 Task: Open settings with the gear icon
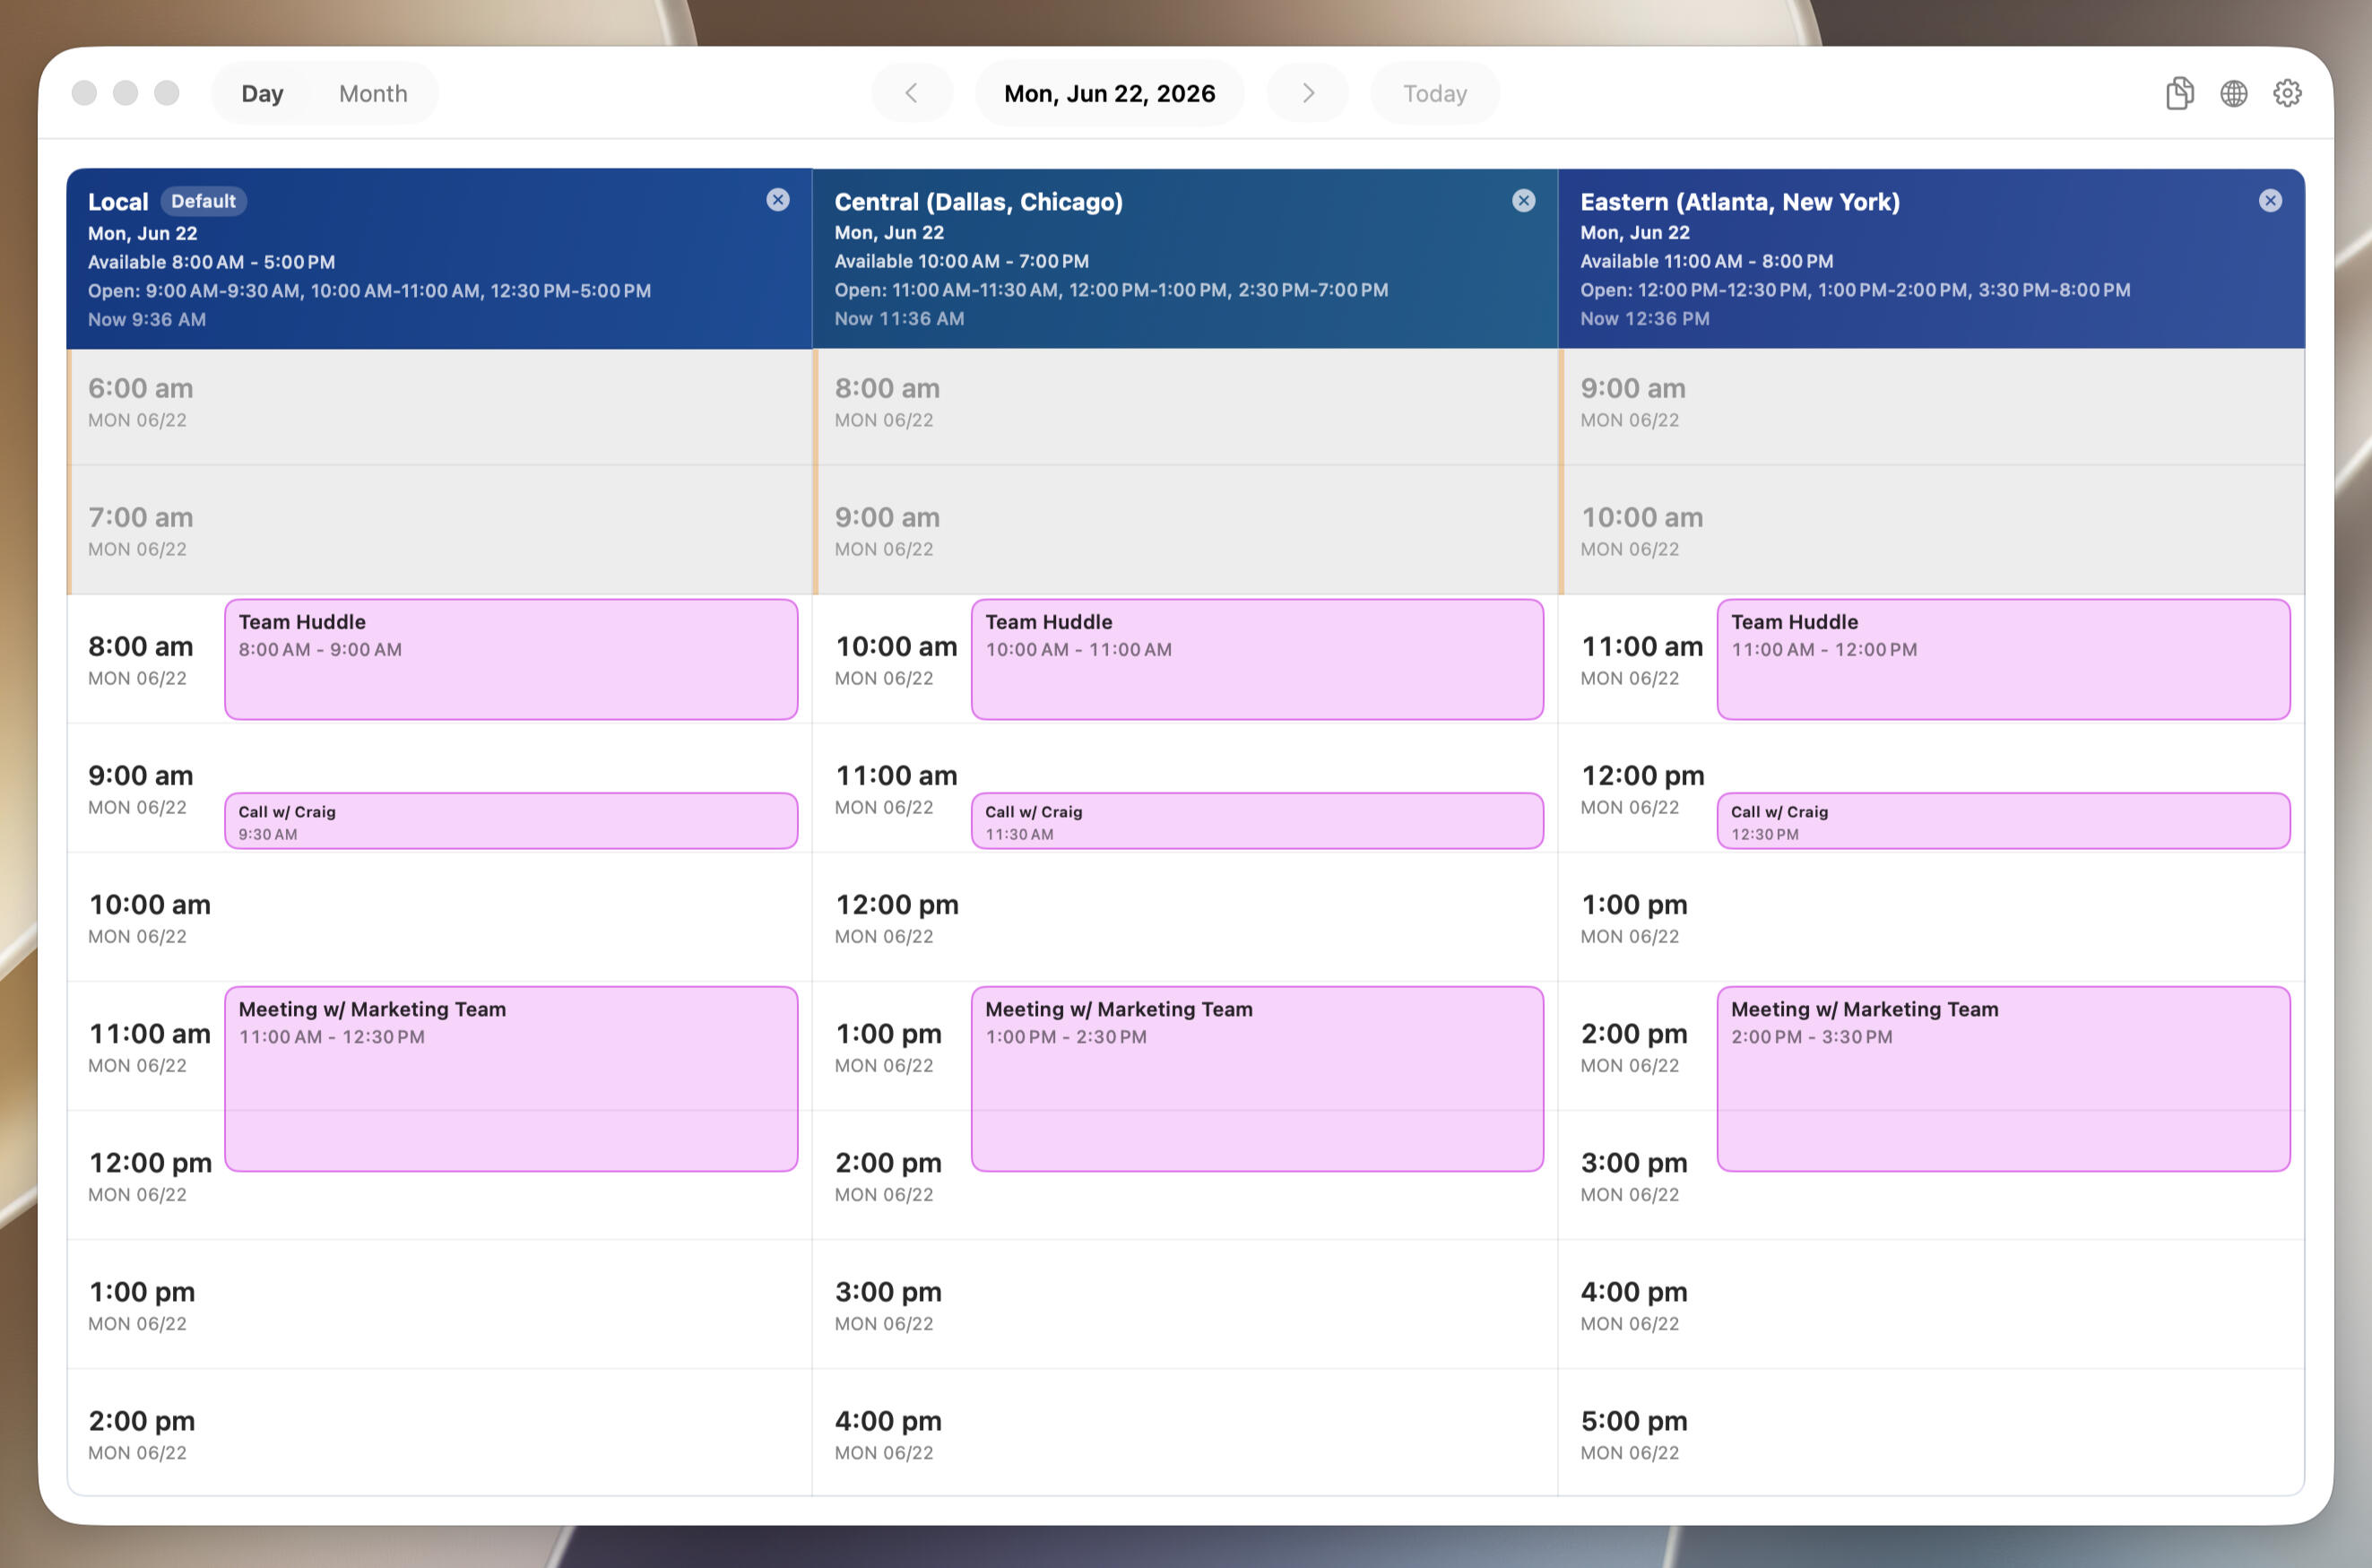coord(2287,93)
